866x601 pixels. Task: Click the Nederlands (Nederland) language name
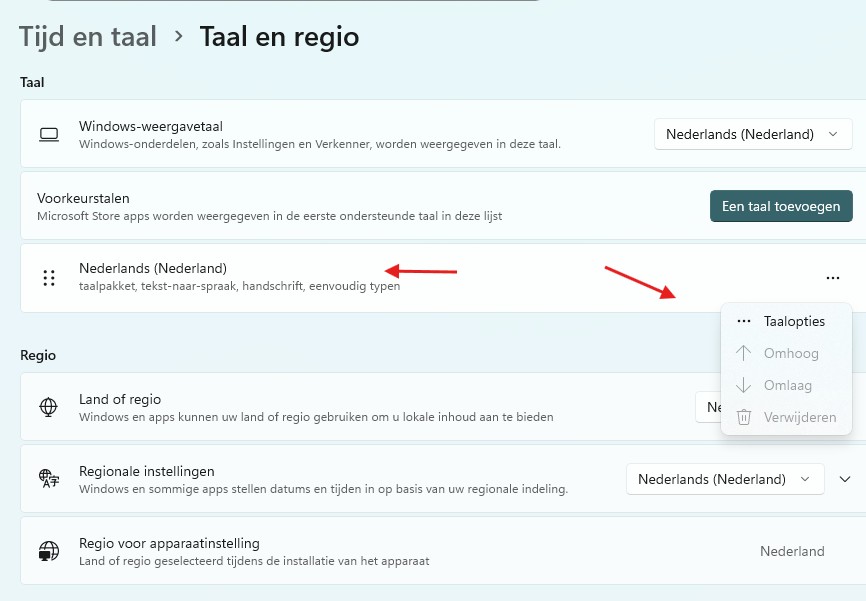pos(153,268)
